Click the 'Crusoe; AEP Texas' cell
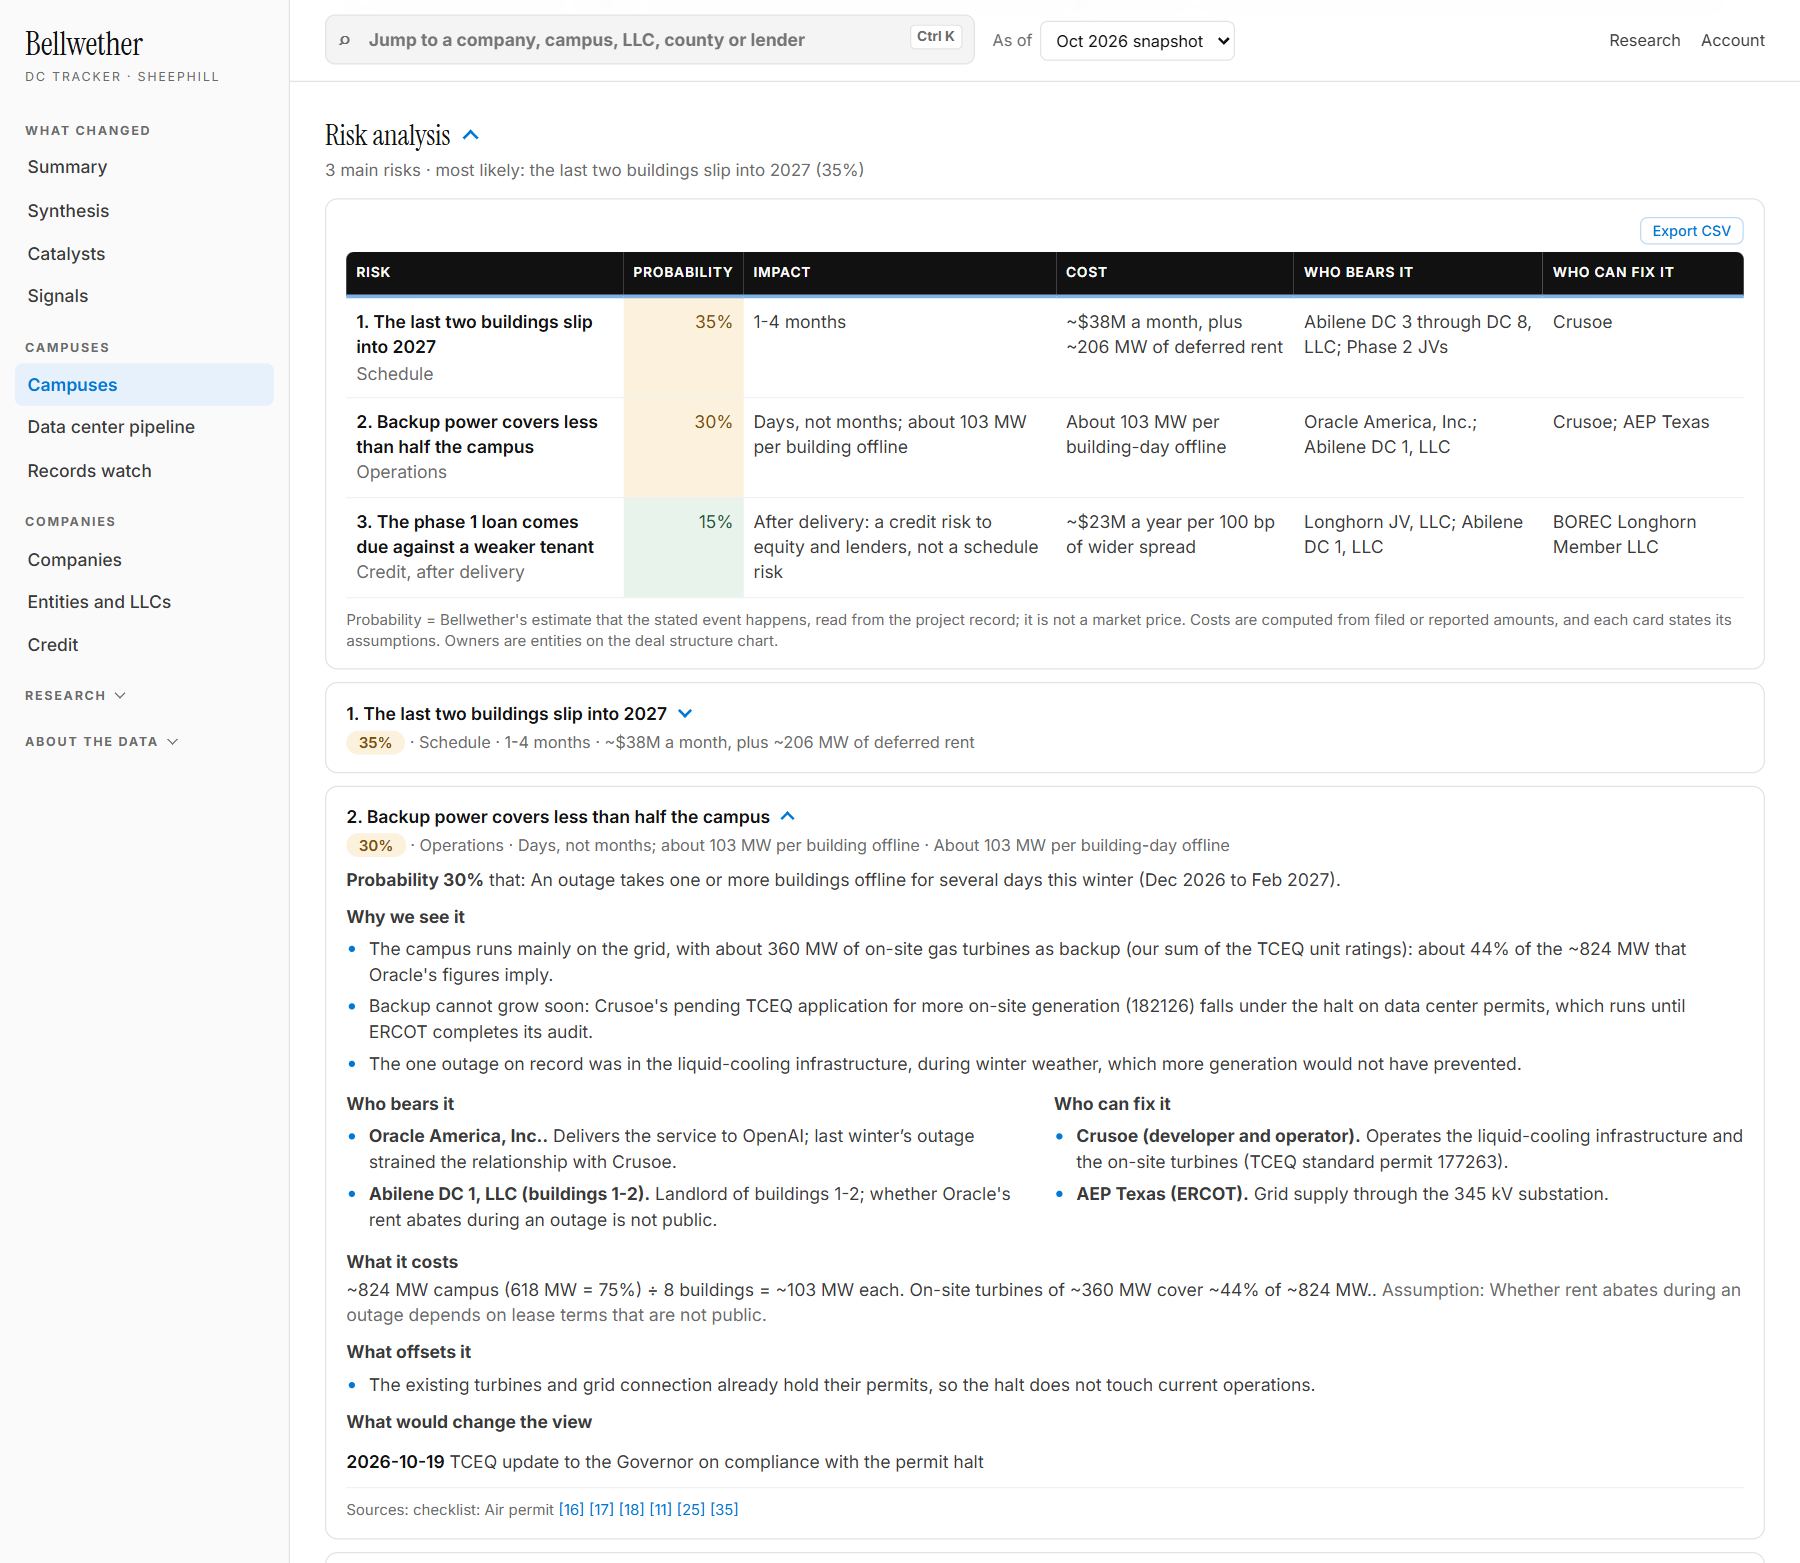The height and width of the screenshot is (1563, 1800). 1643,447
